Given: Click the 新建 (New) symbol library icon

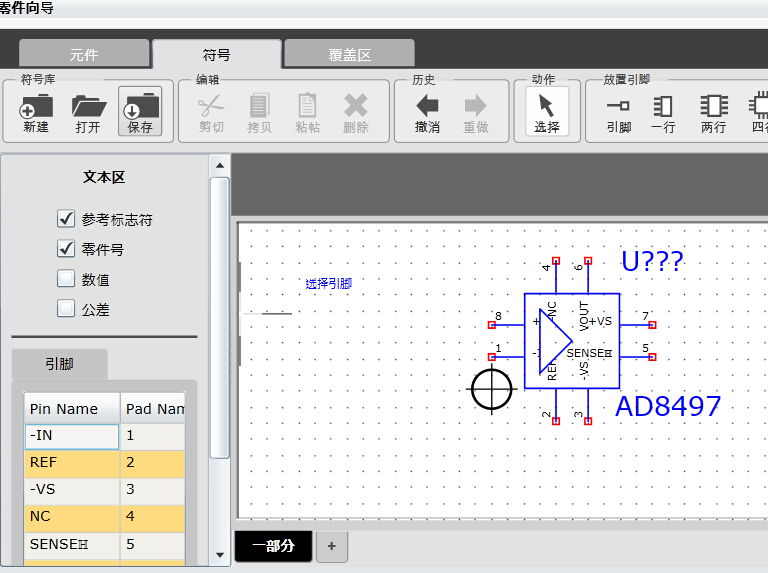Looking at the screenshot, I should click(36, 114).
